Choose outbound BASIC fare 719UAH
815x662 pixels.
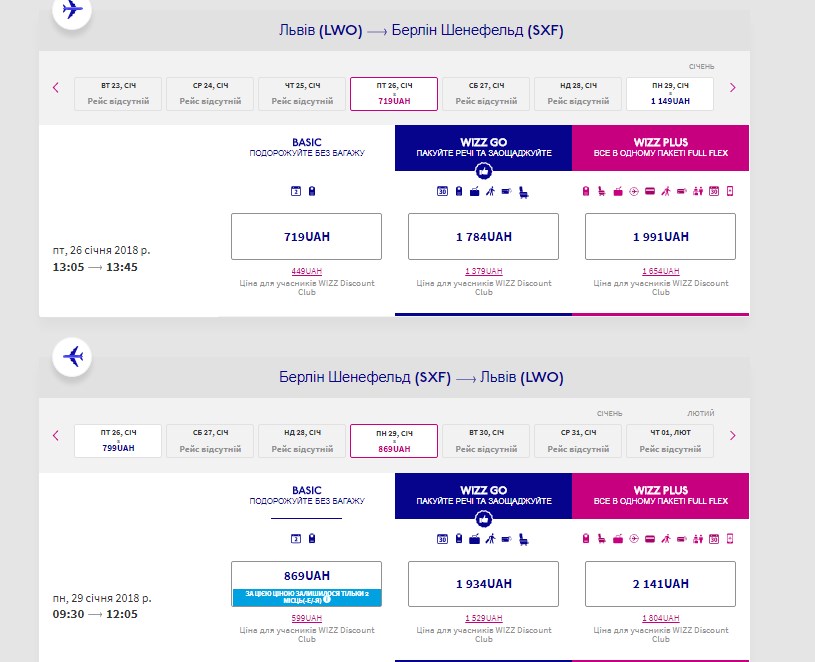point(306,237)
